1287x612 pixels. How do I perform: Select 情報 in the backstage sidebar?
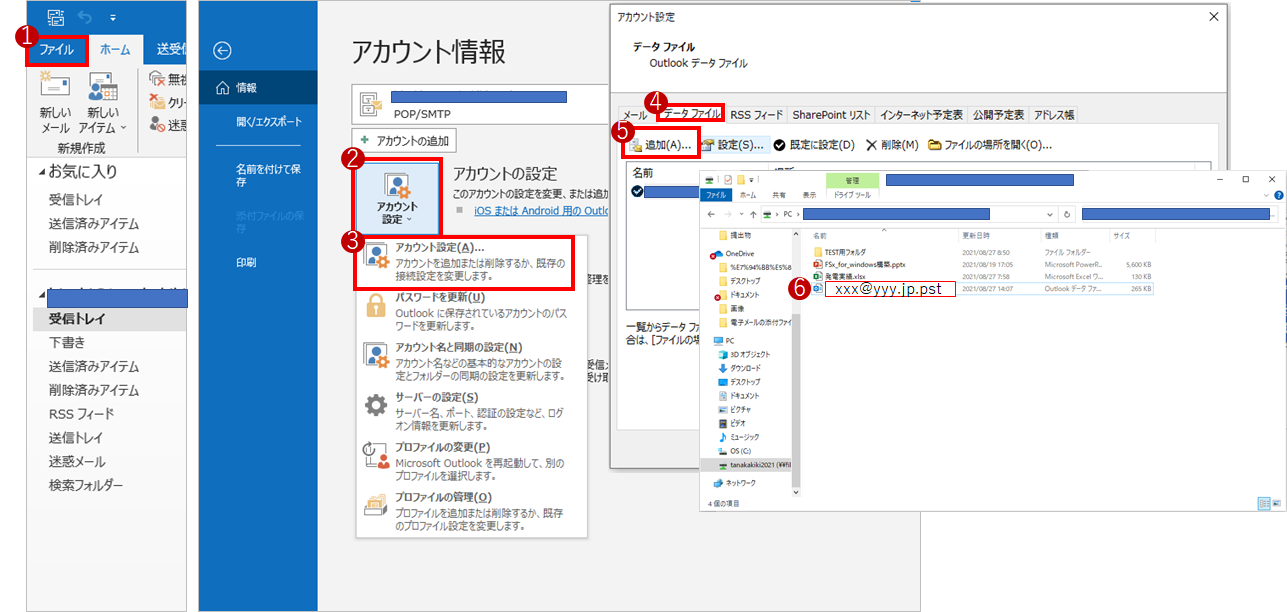[x=258, y=88]
